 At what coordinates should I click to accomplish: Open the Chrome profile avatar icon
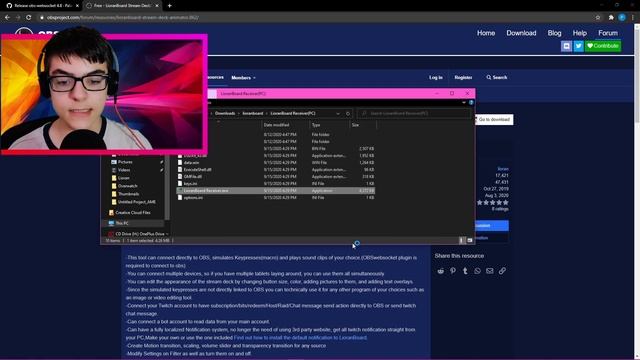pyautogui.click(x=622, y=18)
